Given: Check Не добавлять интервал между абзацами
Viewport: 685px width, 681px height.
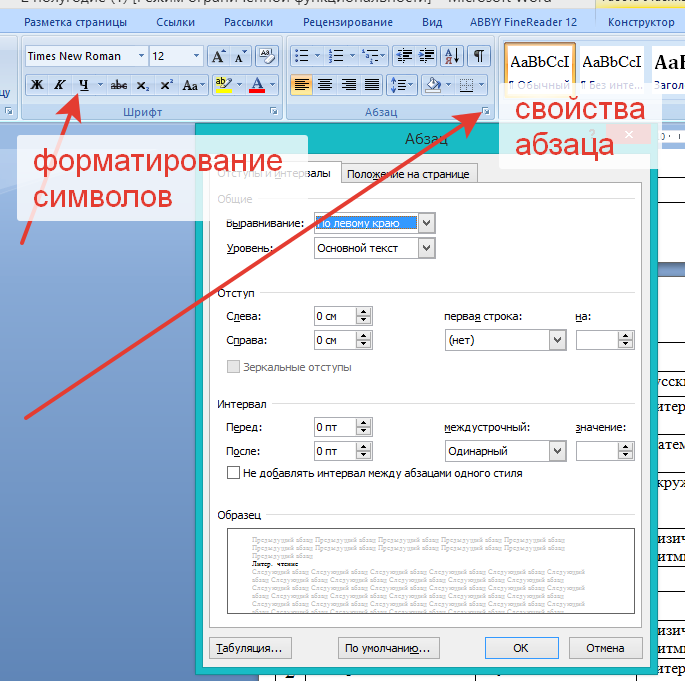Looking at the screenshot, I should (x=233, y=473).
